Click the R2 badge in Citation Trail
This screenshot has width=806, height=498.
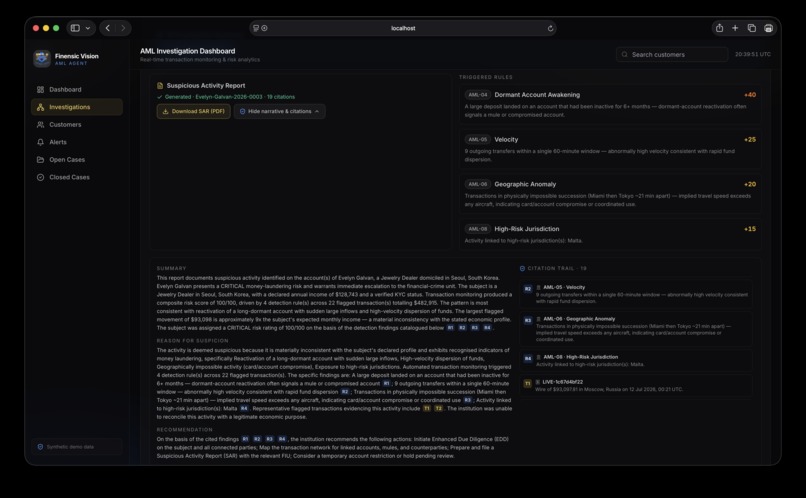pyautogui.click(x=528, y=289)
